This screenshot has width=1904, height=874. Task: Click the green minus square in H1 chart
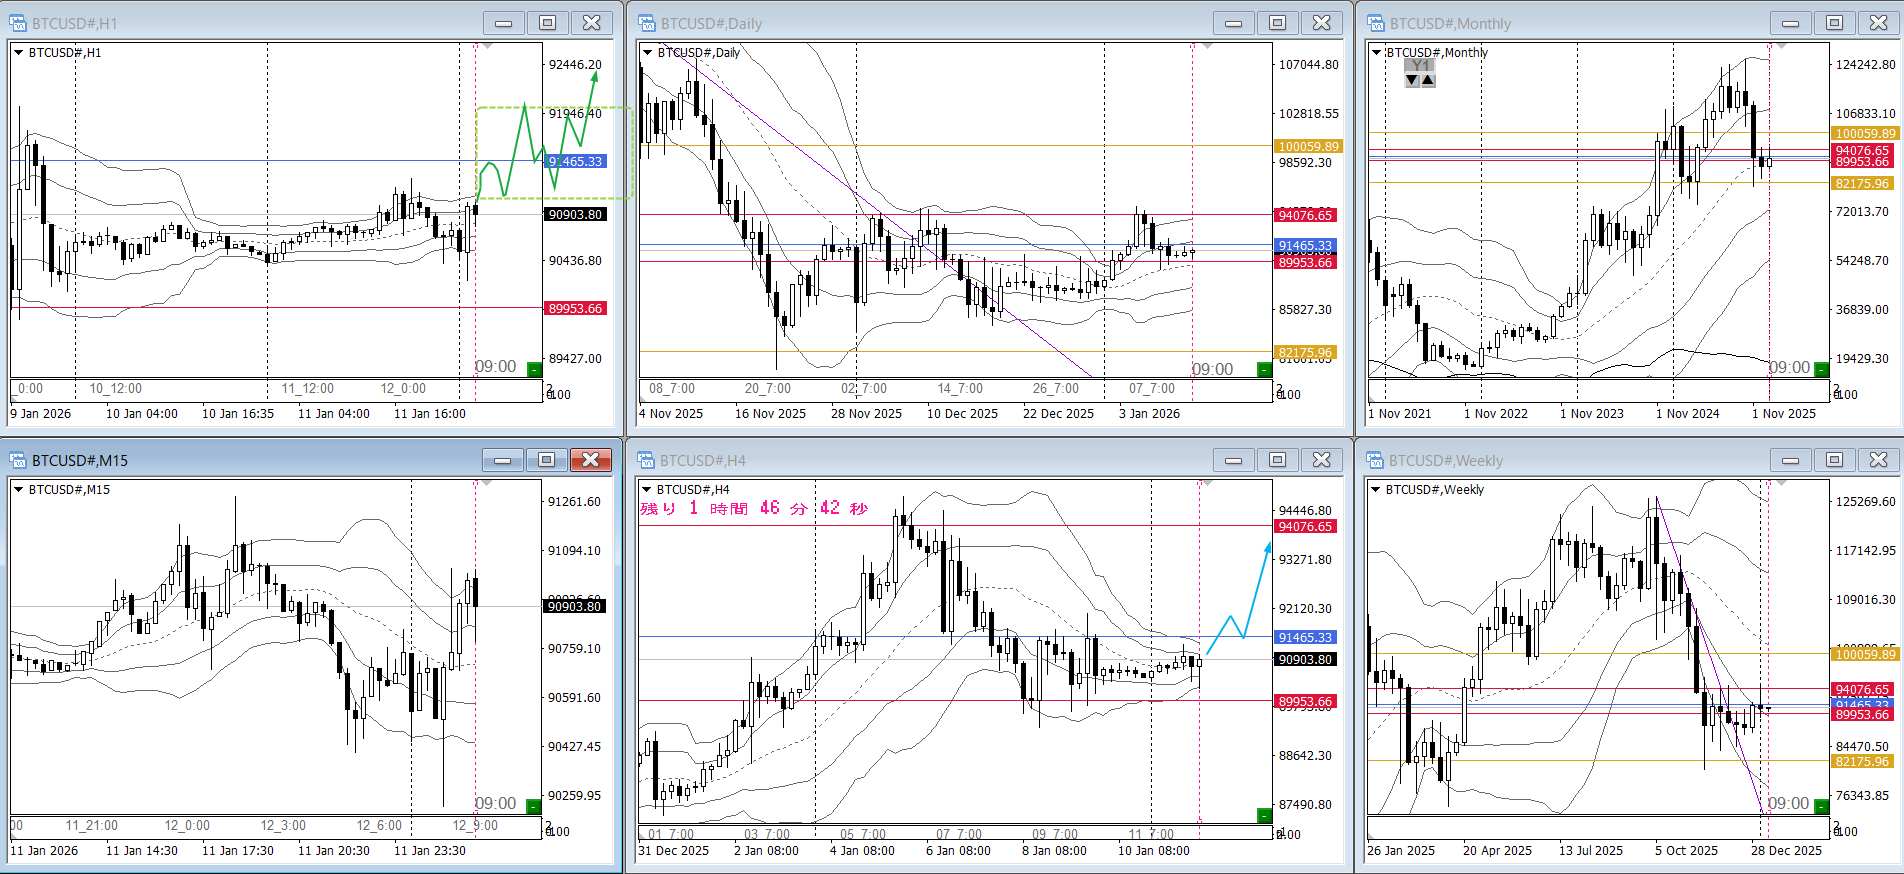pyautogui.click(x=534, y=369)
